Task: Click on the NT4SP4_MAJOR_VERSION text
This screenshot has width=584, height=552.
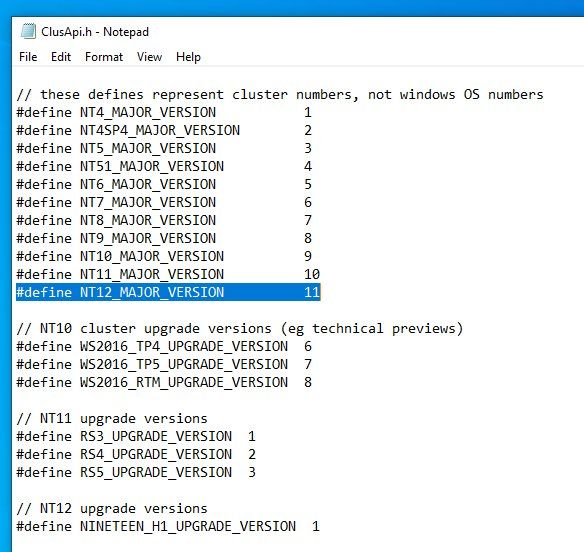Action: click(160, 130)
